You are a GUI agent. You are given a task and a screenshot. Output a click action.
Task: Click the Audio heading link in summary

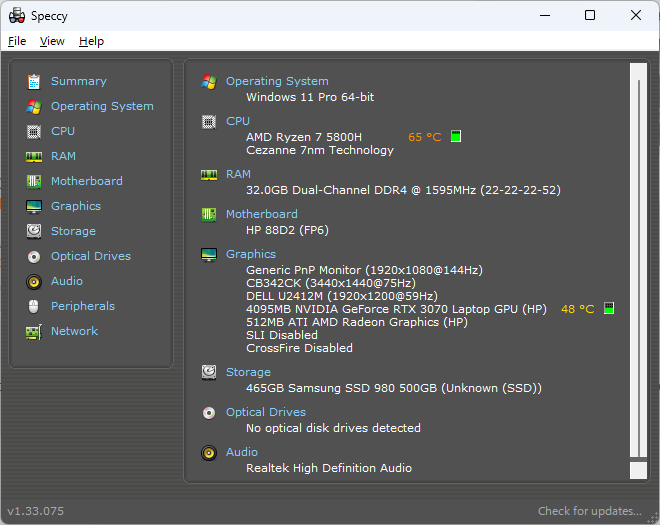[242, 452]
